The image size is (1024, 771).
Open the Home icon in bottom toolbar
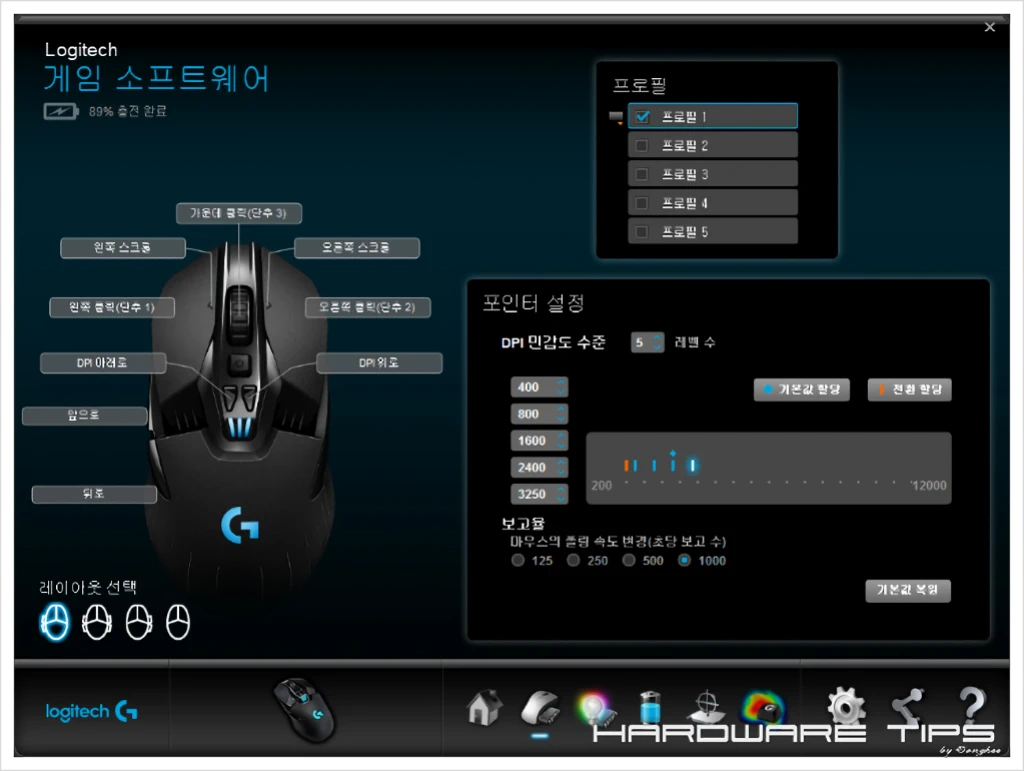point(484,708)
